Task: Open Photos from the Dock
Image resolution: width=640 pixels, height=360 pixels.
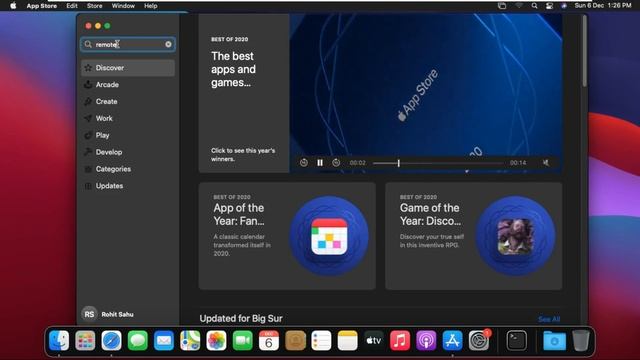Action: (x=216, y=340)
